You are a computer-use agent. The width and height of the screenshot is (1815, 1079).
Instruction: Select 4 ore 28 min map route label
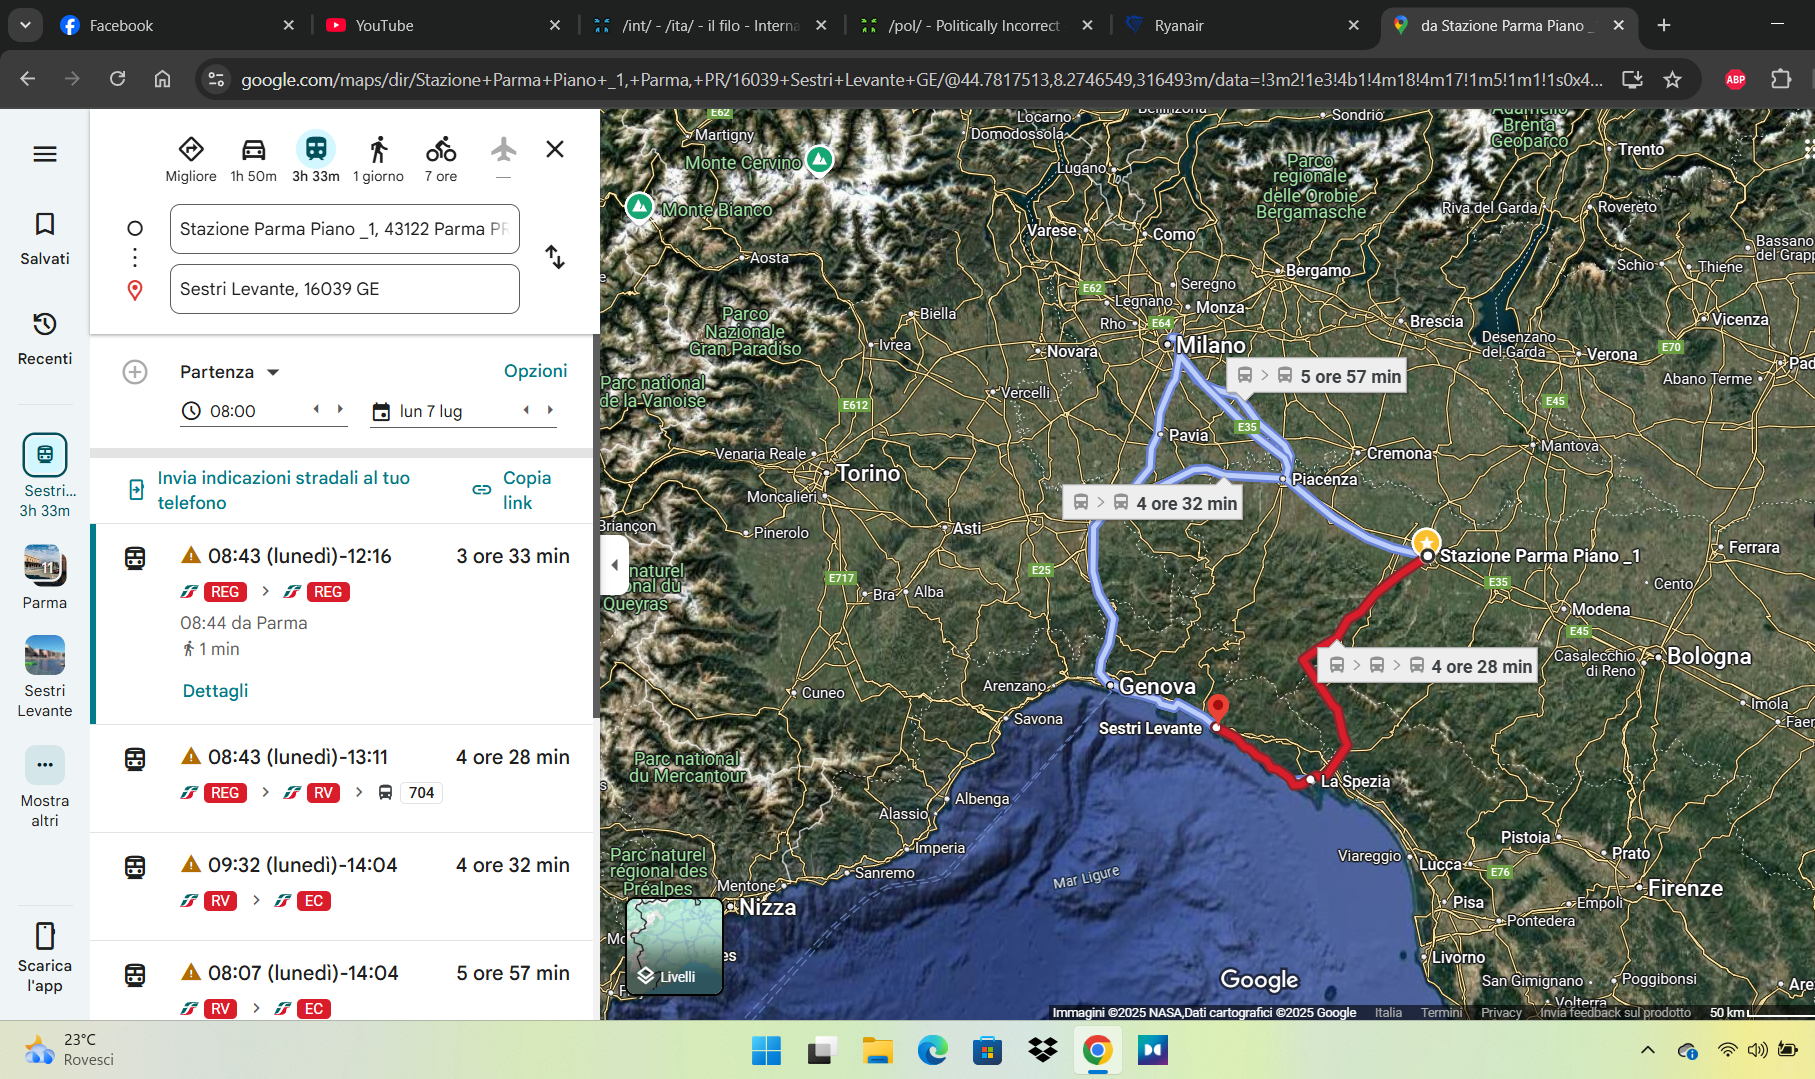click(x=1429, y=666)
